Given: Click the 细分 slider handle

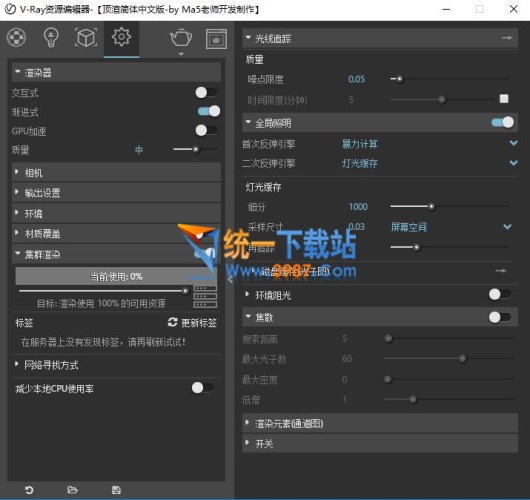Looking at the screenshot, I should coord(431,206).
